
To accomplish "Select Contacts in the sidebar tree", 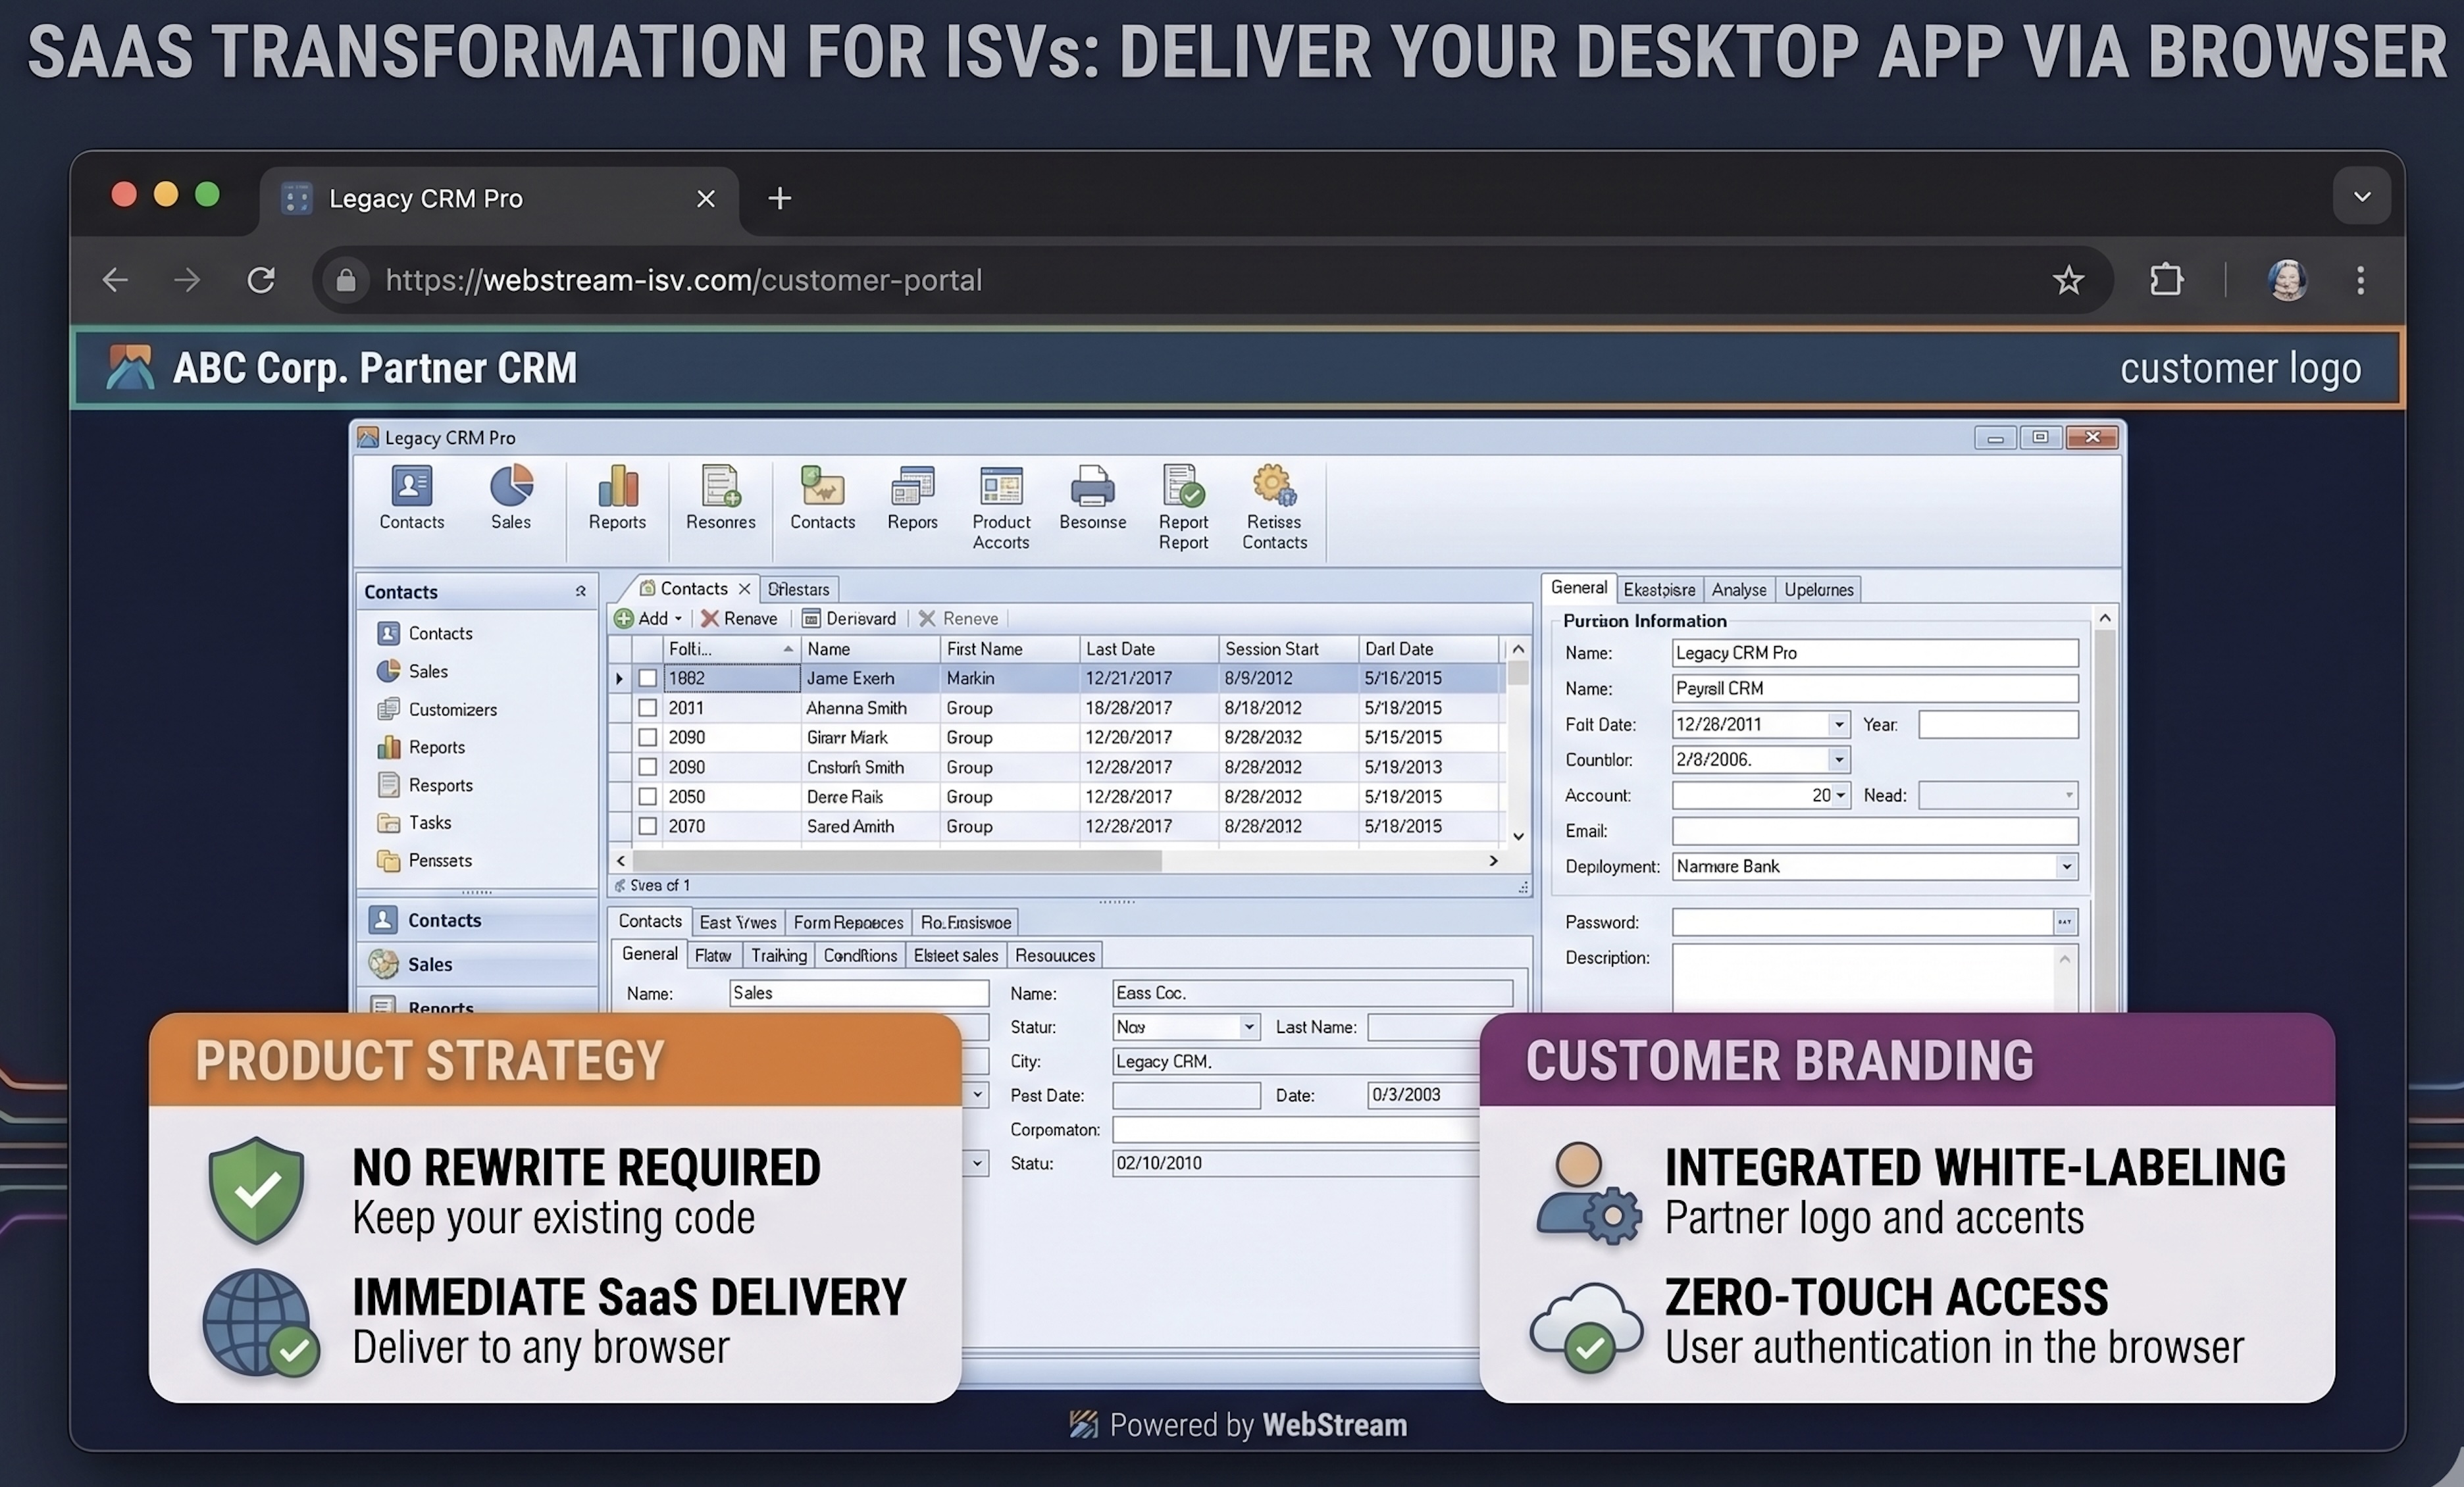I will [x=425, y=633].
